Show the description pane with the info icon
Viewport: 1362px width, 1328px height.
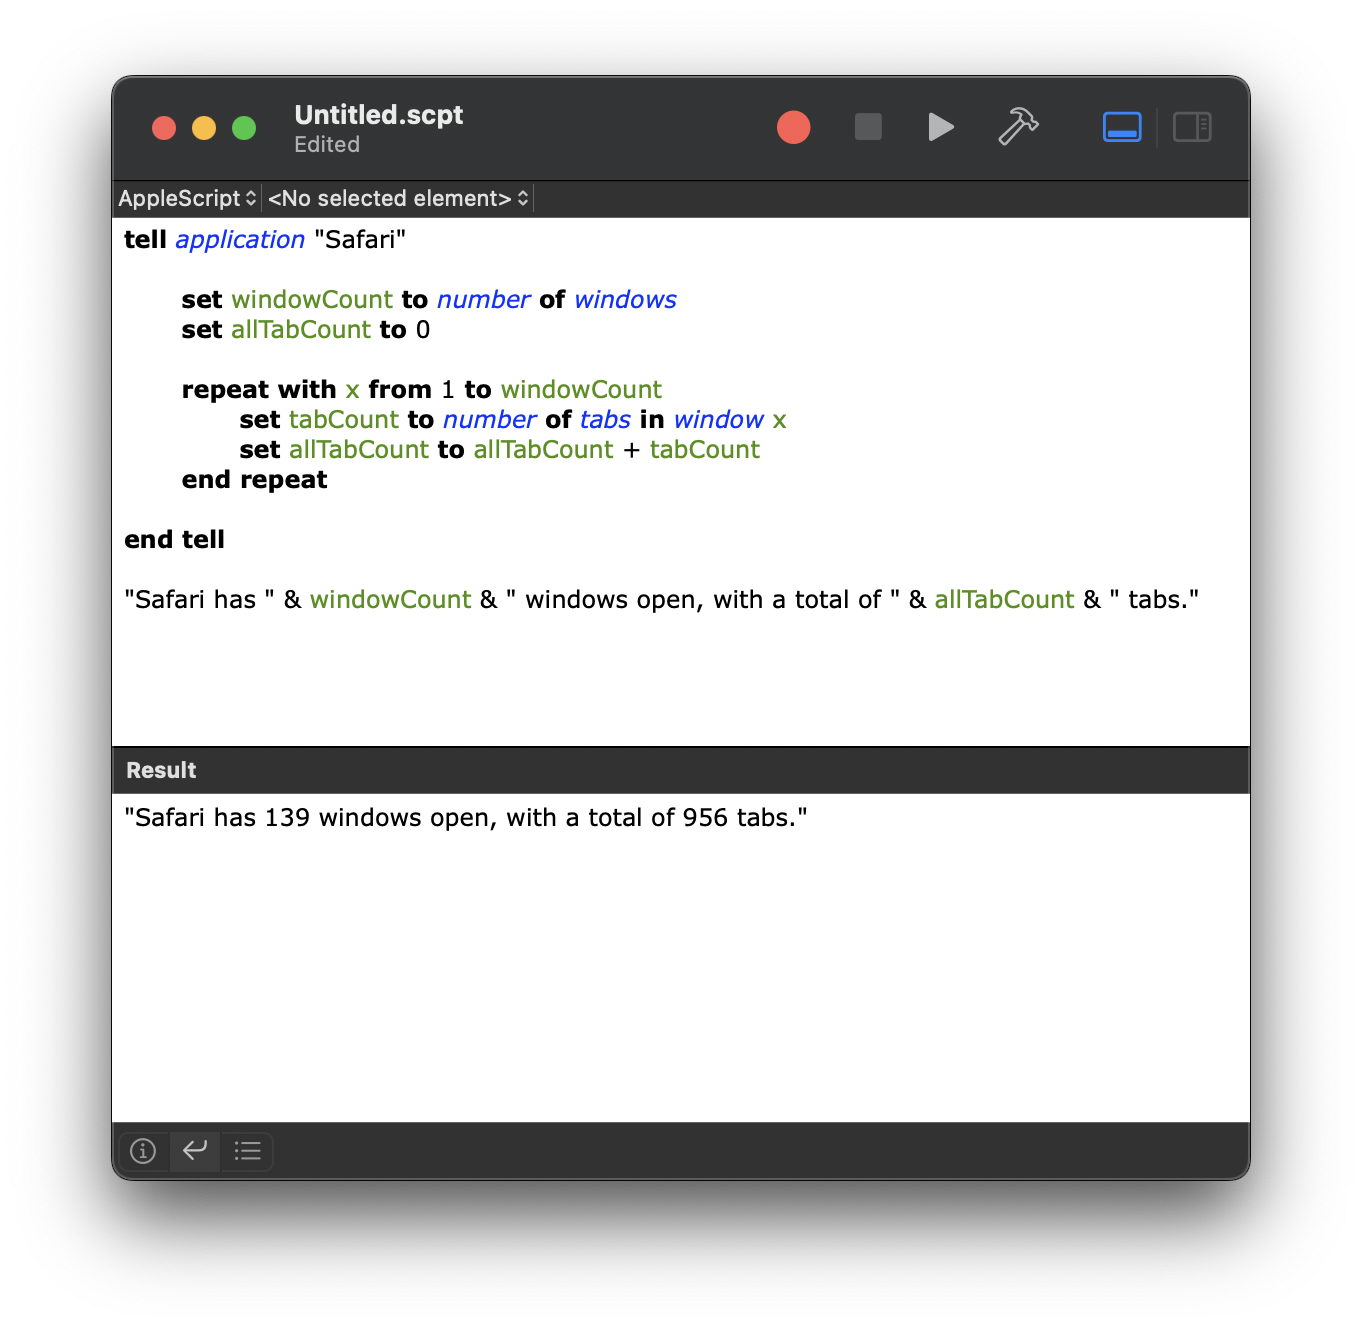(x=143, y=1151)
